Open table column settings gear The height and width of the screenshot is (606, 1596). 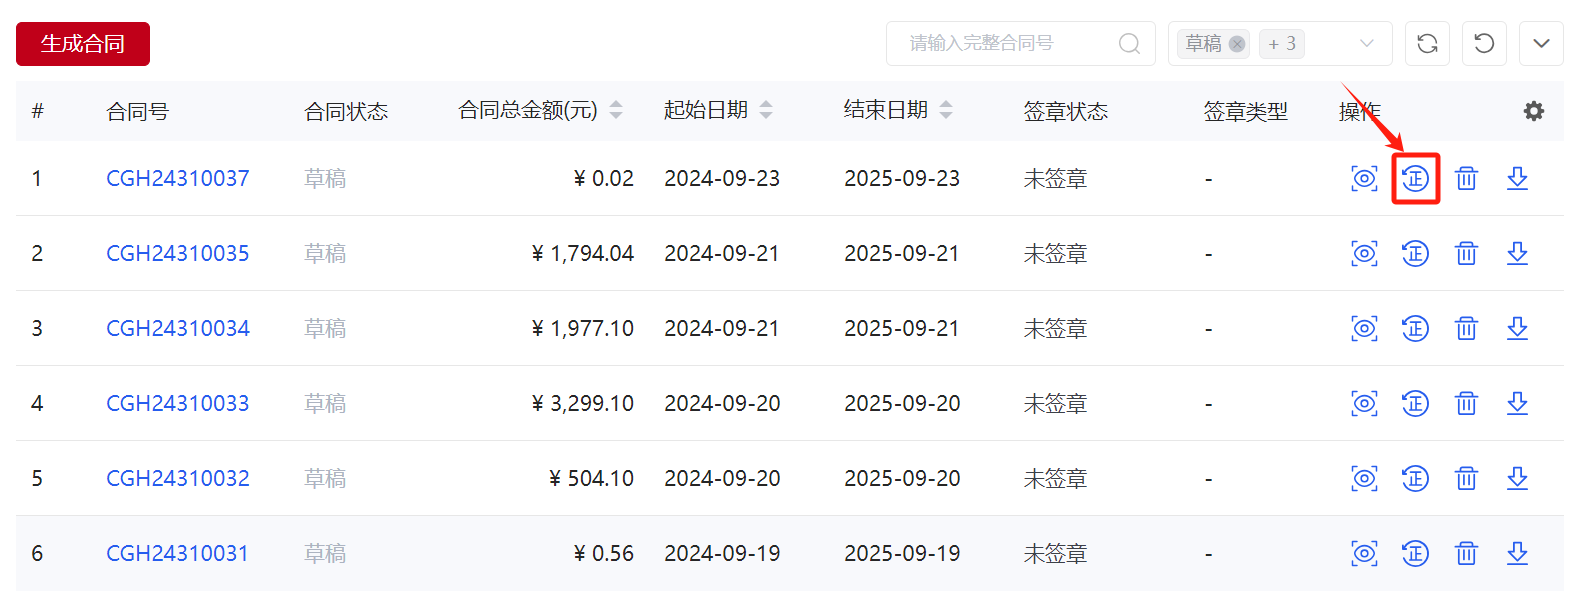click(1533, 111)
